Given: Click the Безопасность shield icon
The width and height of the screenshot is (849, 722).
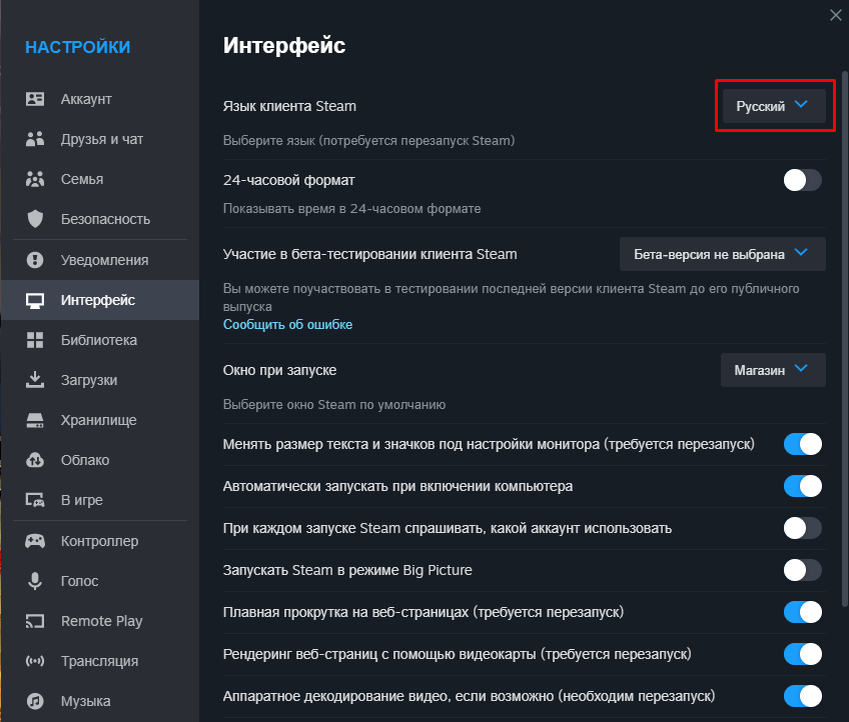Looking at the screenshot, I should pyautogui.click(x=36, y=219).
